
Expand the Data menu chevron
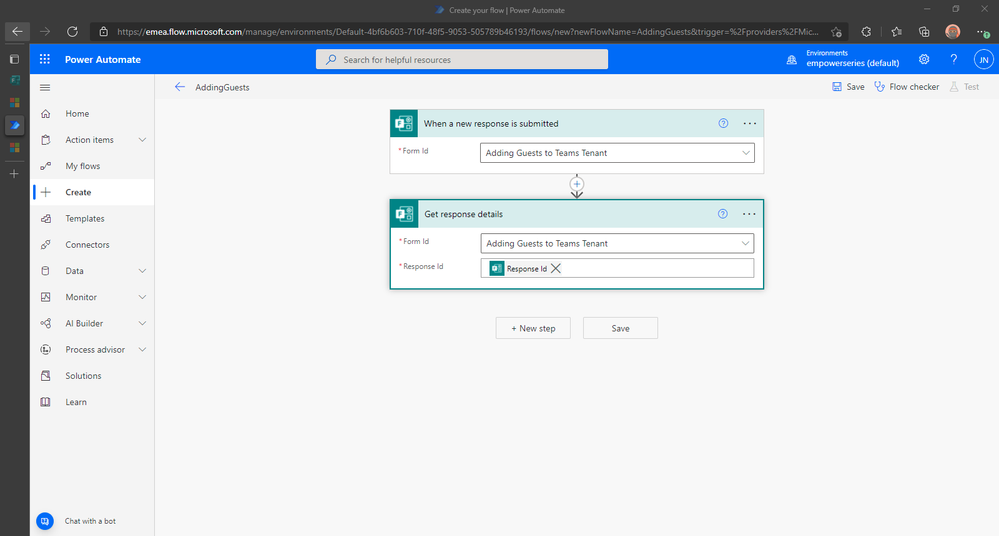tap(142, 271)
